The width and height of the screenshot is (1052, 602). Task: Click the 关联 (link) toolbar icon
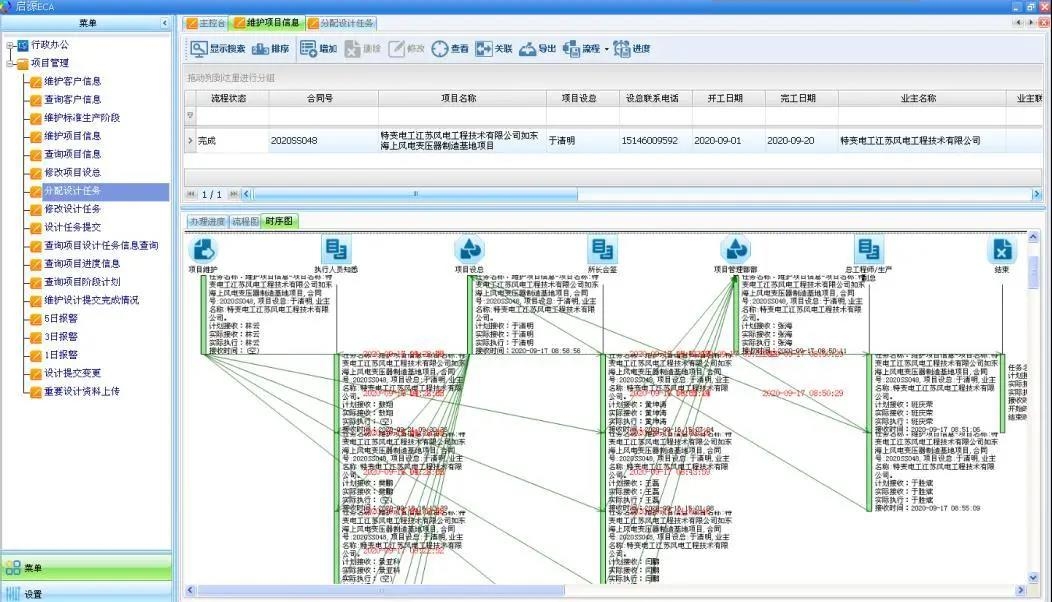point(484,48)
